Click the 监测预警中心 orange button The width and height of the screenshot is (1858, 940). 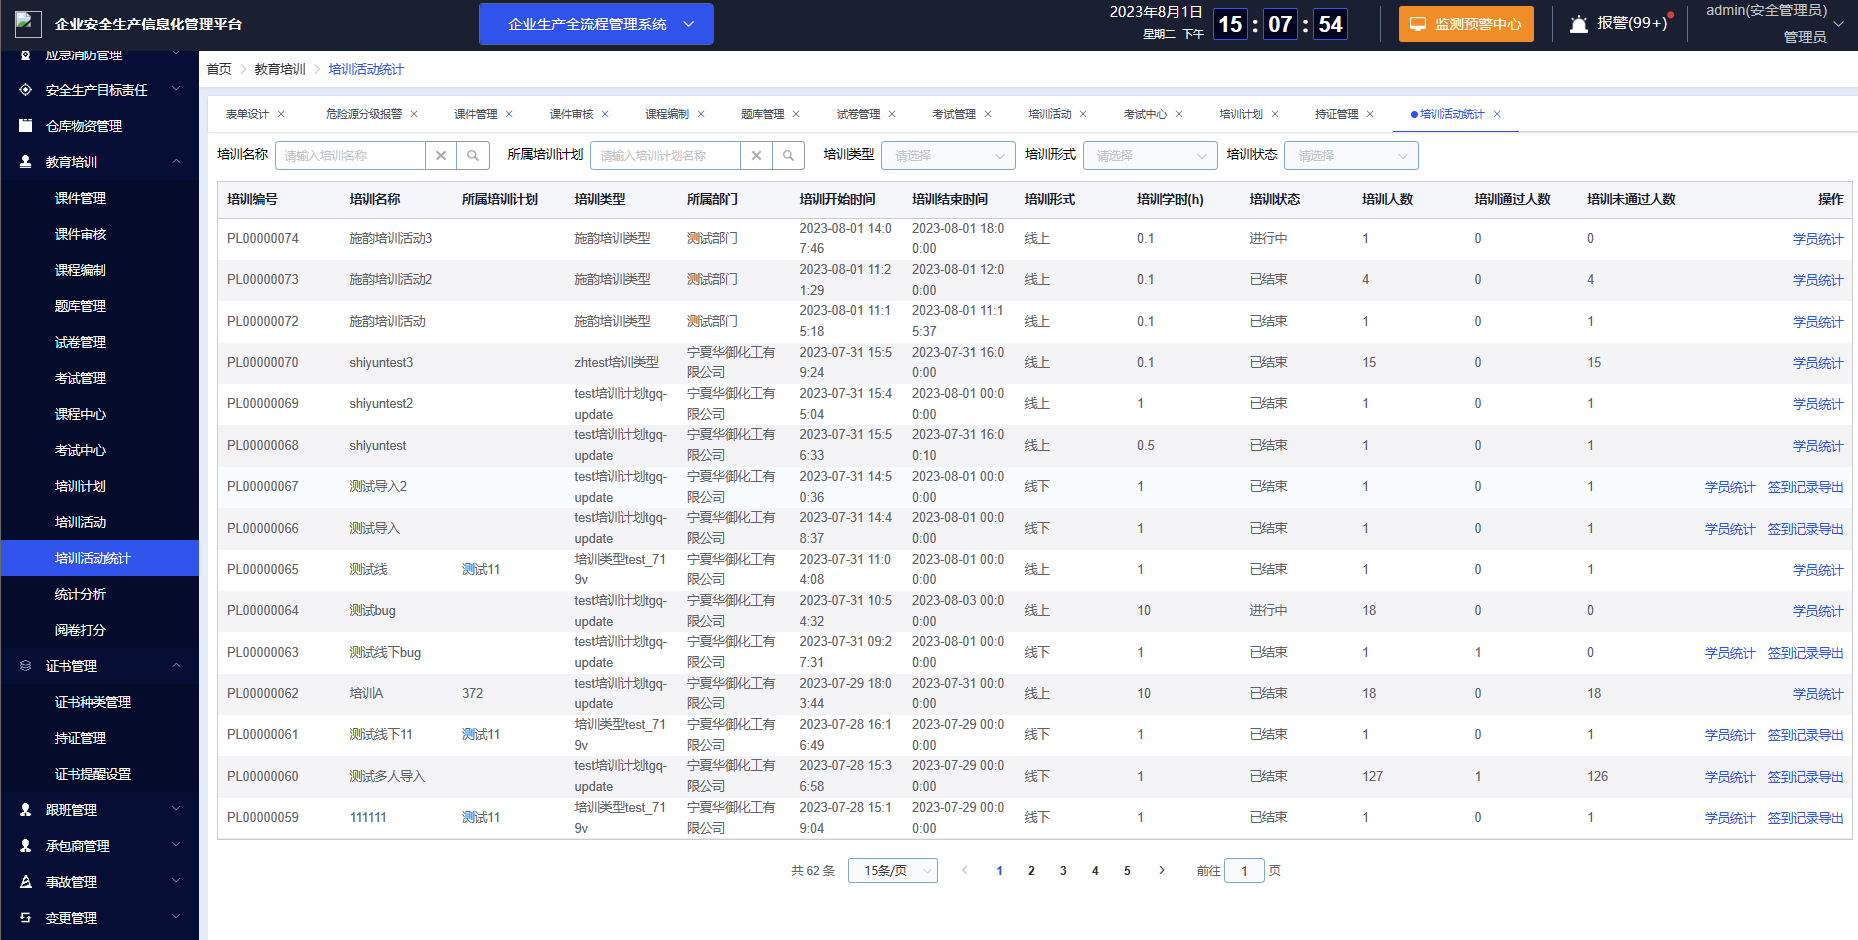tap(1466, 24)
